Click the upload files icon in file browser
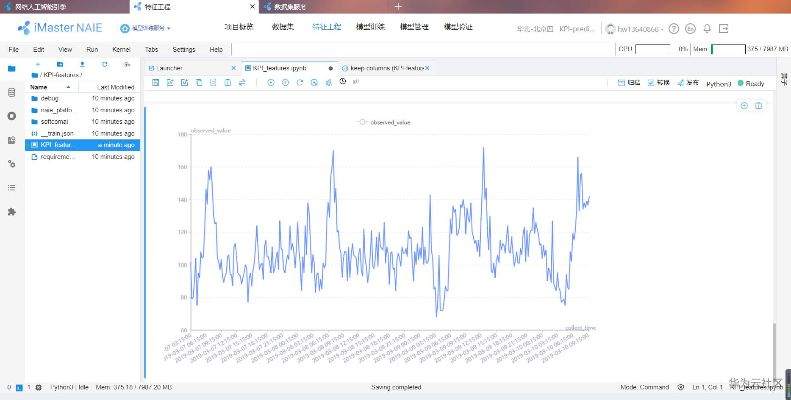 coord(82,64)
